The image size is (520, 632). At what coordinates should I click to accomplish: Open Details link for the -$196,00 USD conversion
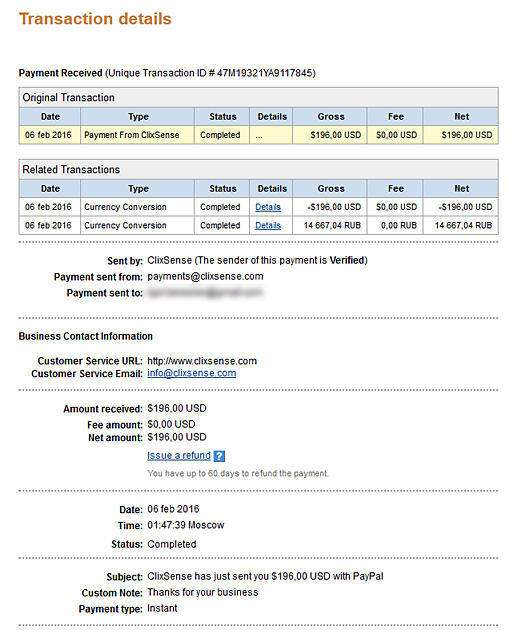tap(268, 207)
